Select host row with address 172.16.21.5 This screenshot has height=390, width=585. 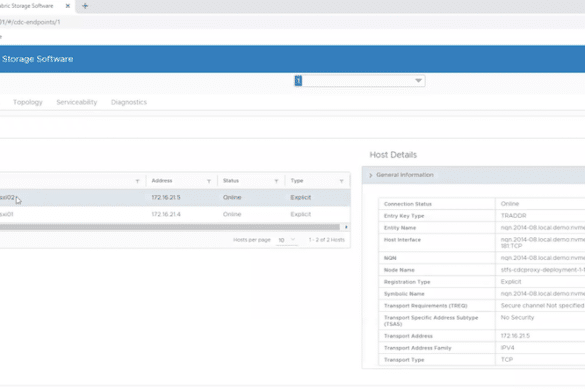pyautogui.click(x=175, y=197)
